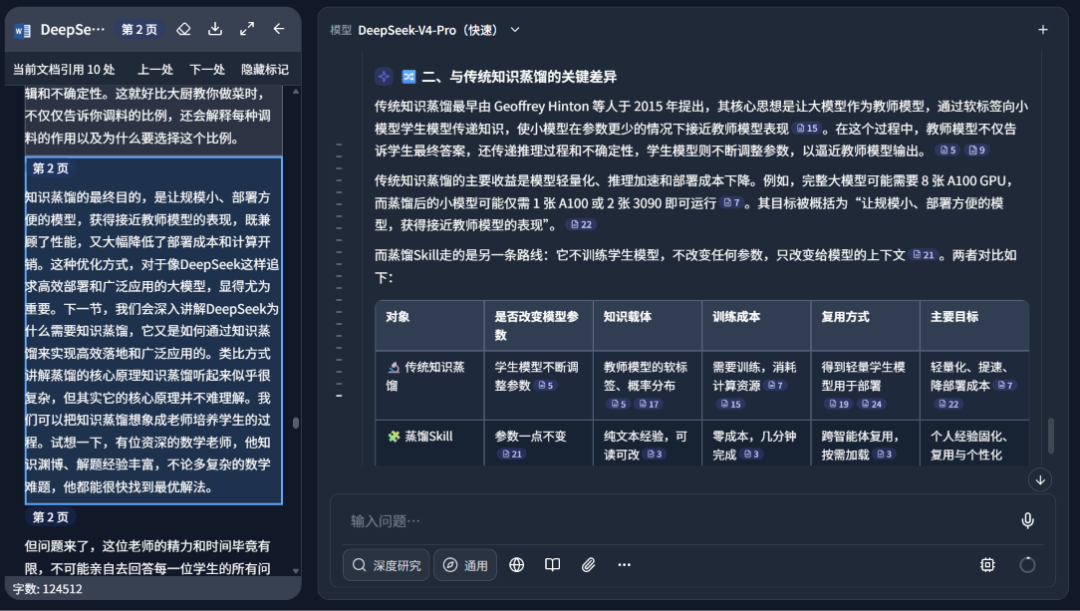Viewport: 1080px width, 611px height.
Task: Open the chip-shaped settings icon near send
Action: (x=988, y=565)
